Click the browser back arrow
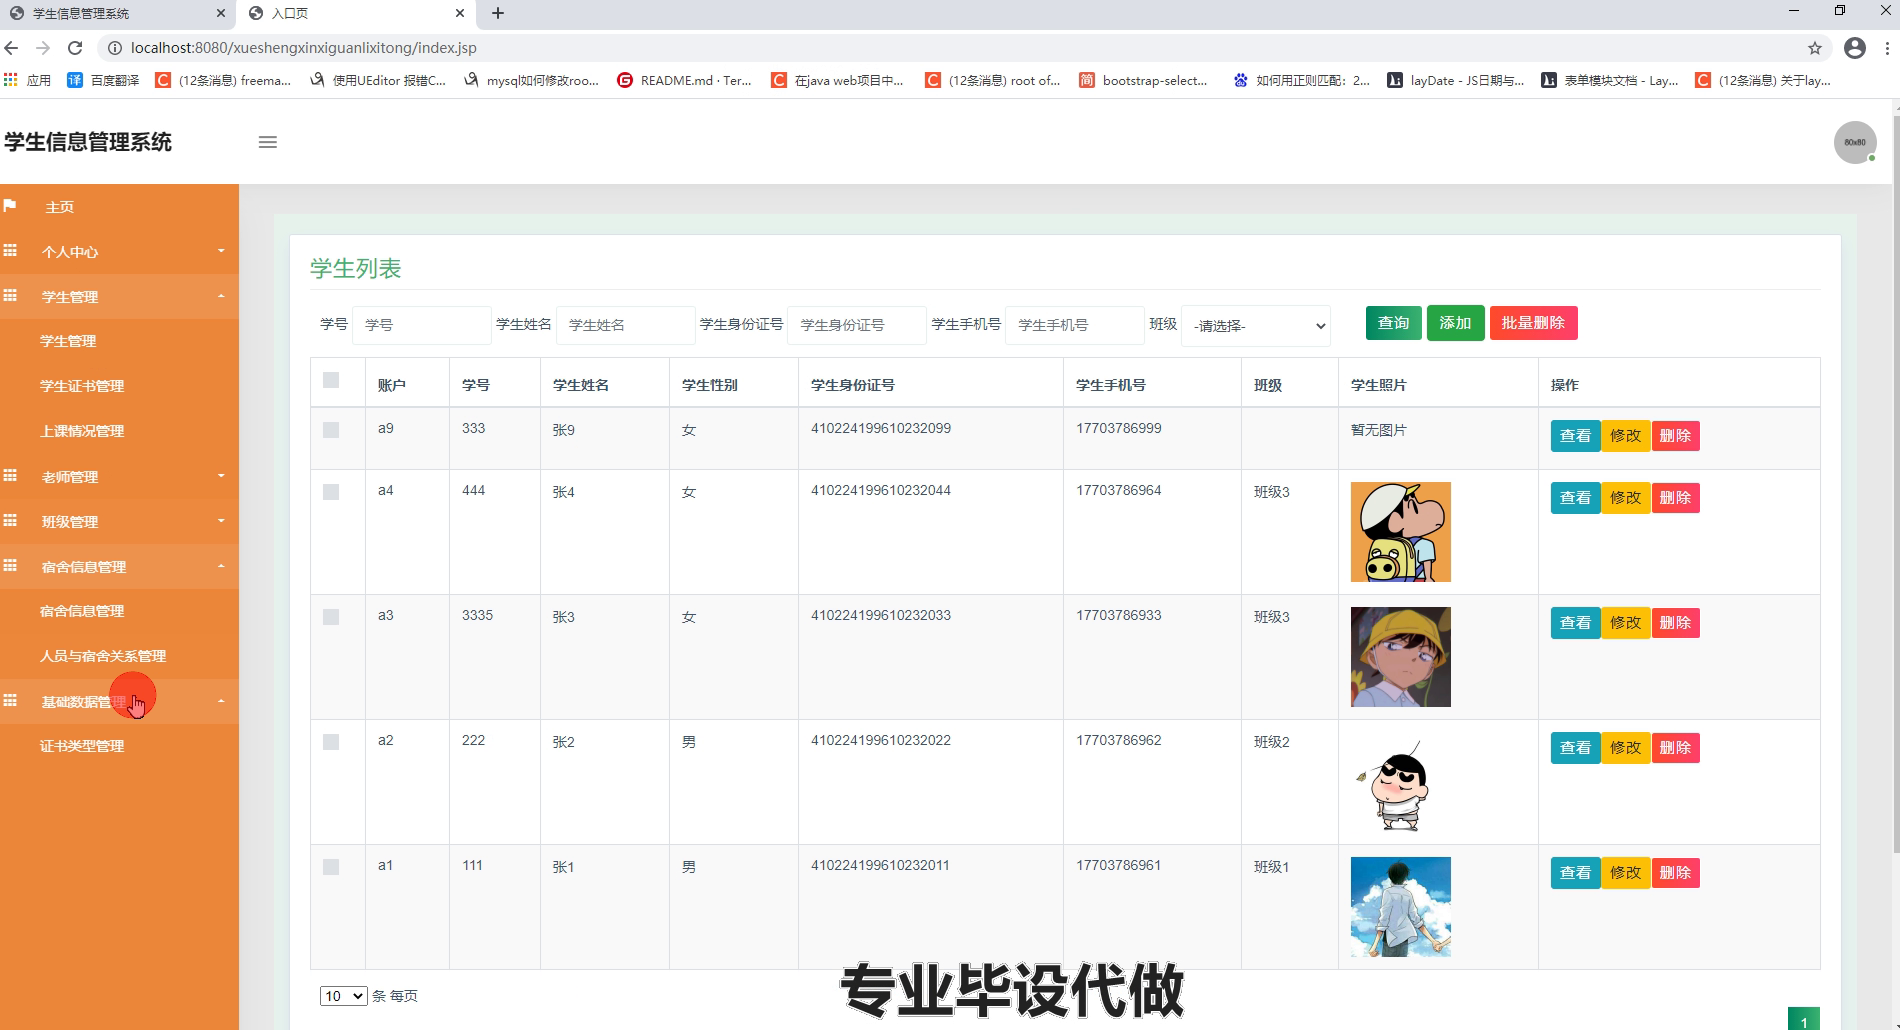1900x1030 pixels. pyautogui.click(x=12, y=48)
